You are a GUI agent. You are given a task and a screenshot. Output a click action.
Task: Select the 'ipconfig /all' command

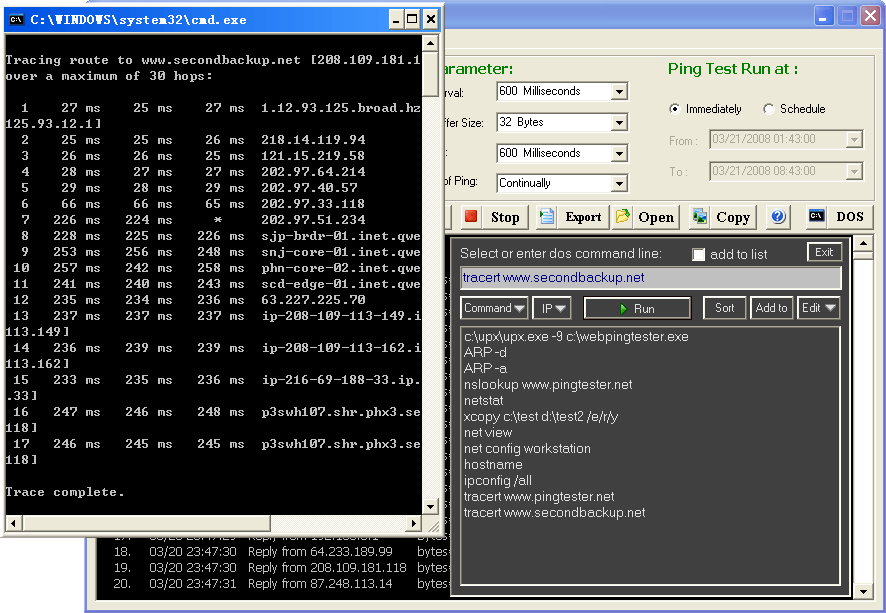[x=497, y=481]
